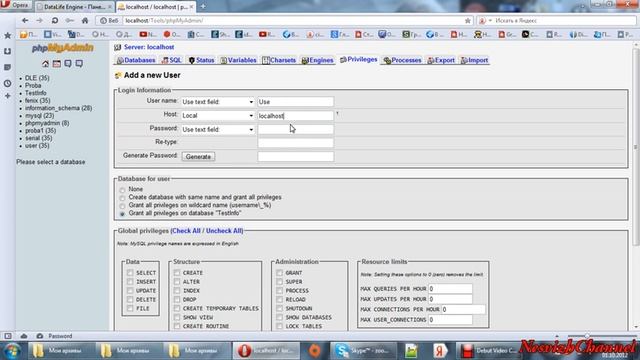Switch to DataLife Engine browser tab
The image size is (640, 360).
point(74,7)
